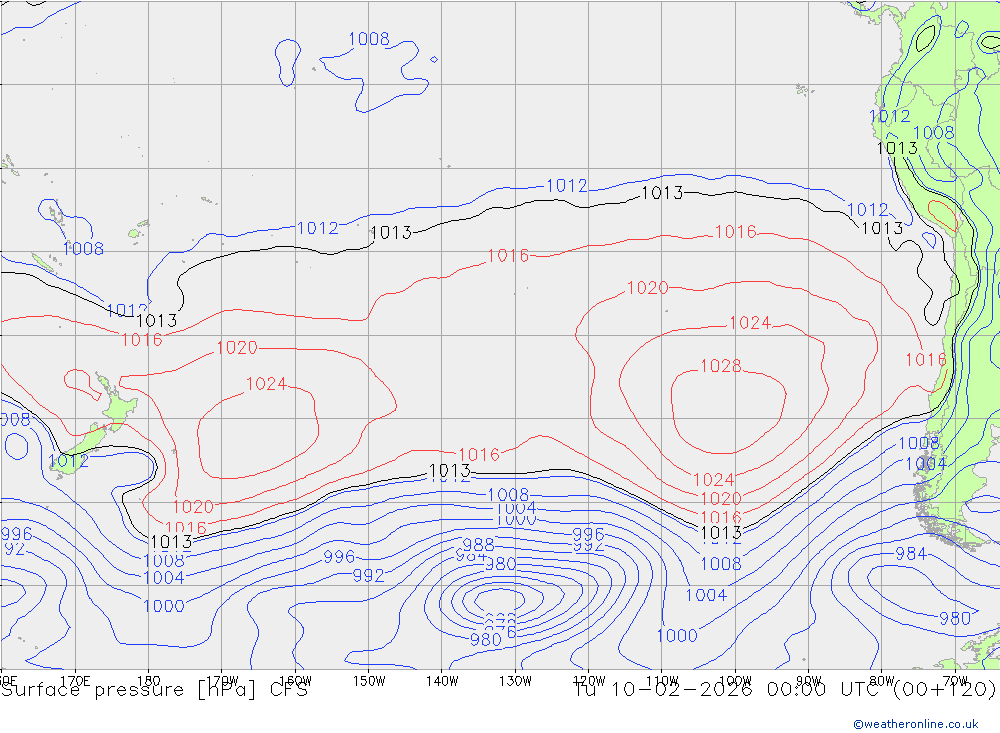Click the 1016 label just off the Chilean coast
The height and width of the screenshot is (733, 1000).
click(926, 360)
